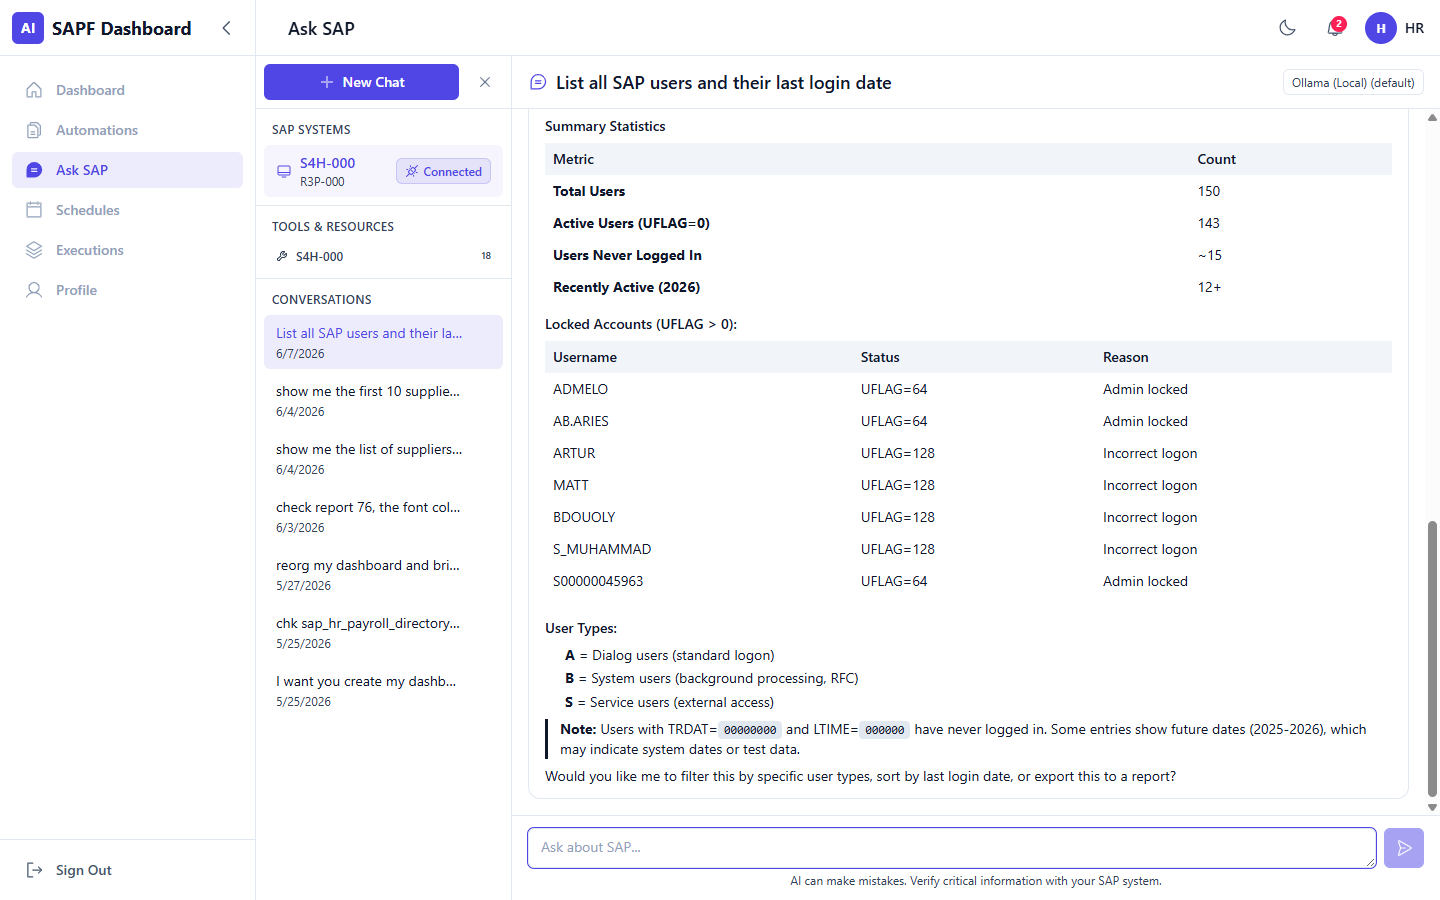The image size is (1440, 900).
Task: Click the chat icon beside conversation title
Action: pos(538,83)
